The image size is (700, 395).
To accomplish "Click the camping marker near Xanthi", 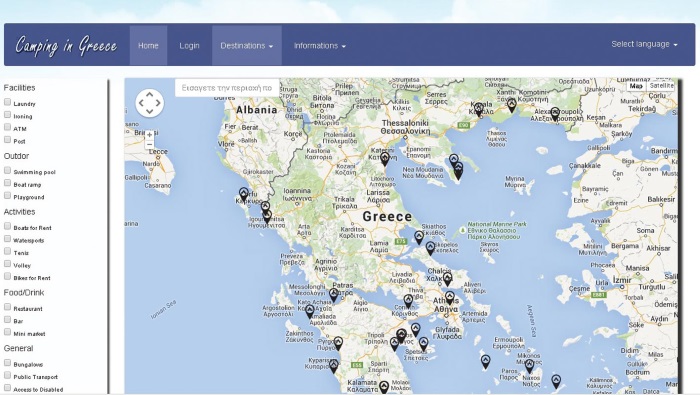I will click(512, 105).
